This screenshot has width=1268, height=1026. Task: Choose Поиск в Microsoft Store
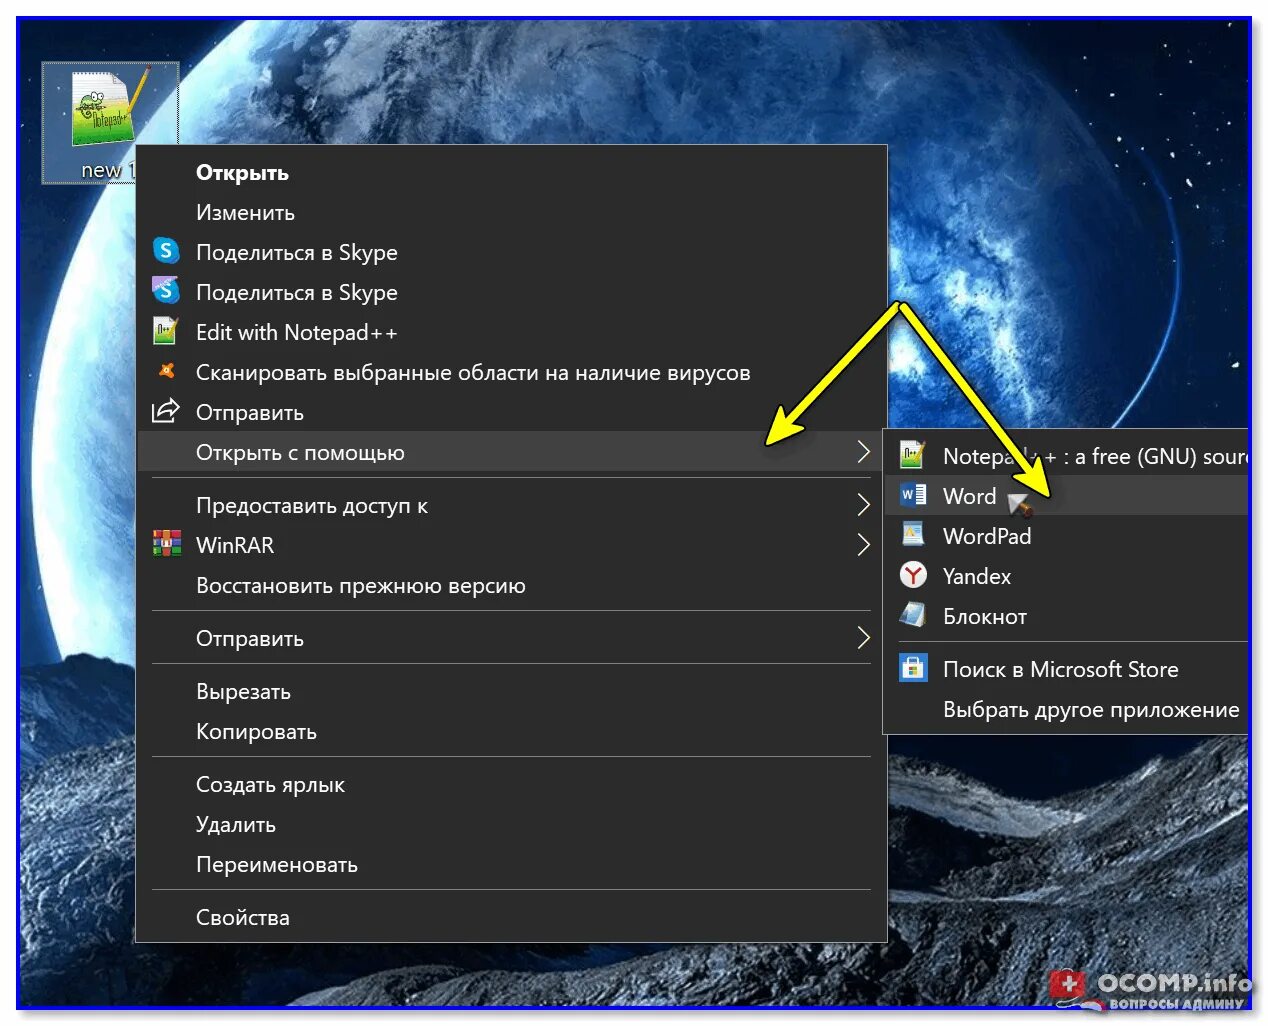click(1066, 669)
